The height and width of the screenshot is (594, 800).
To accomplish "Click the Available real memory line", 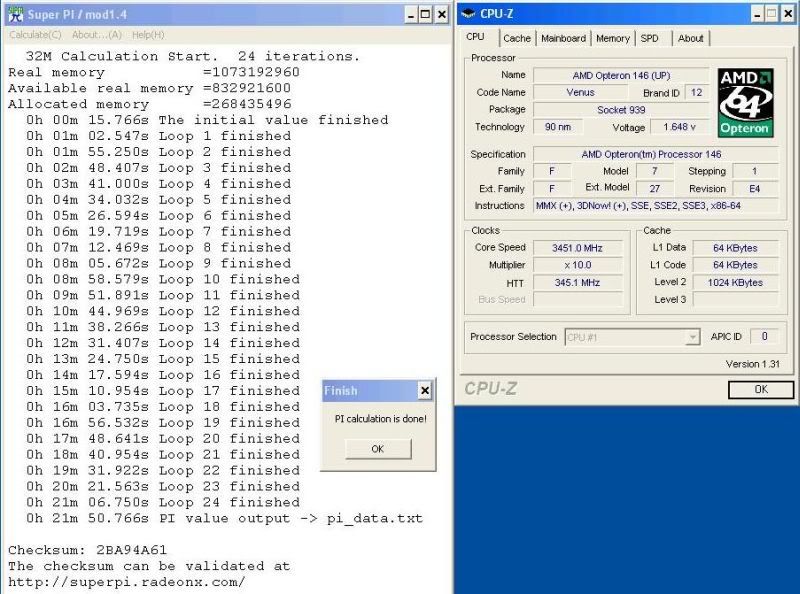I will pos(149,88).
